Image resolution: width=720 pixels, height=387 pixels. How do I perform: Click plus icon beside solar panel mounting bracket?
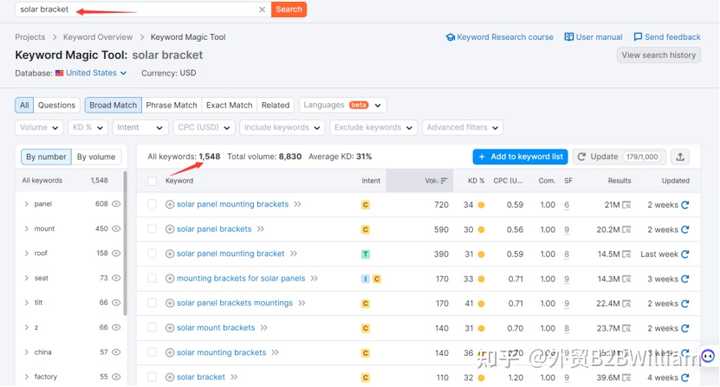pyautogui.click(x=169, y=254)
